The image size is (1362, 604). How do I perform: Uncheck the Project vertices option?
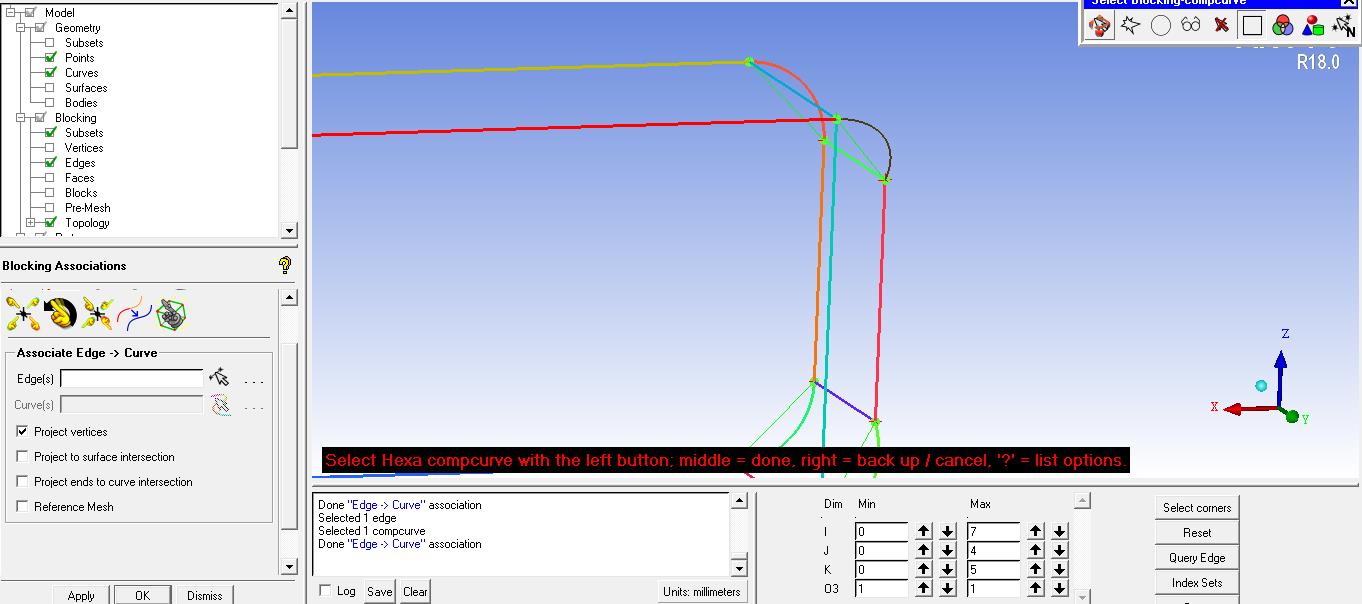tap(22, 431)
